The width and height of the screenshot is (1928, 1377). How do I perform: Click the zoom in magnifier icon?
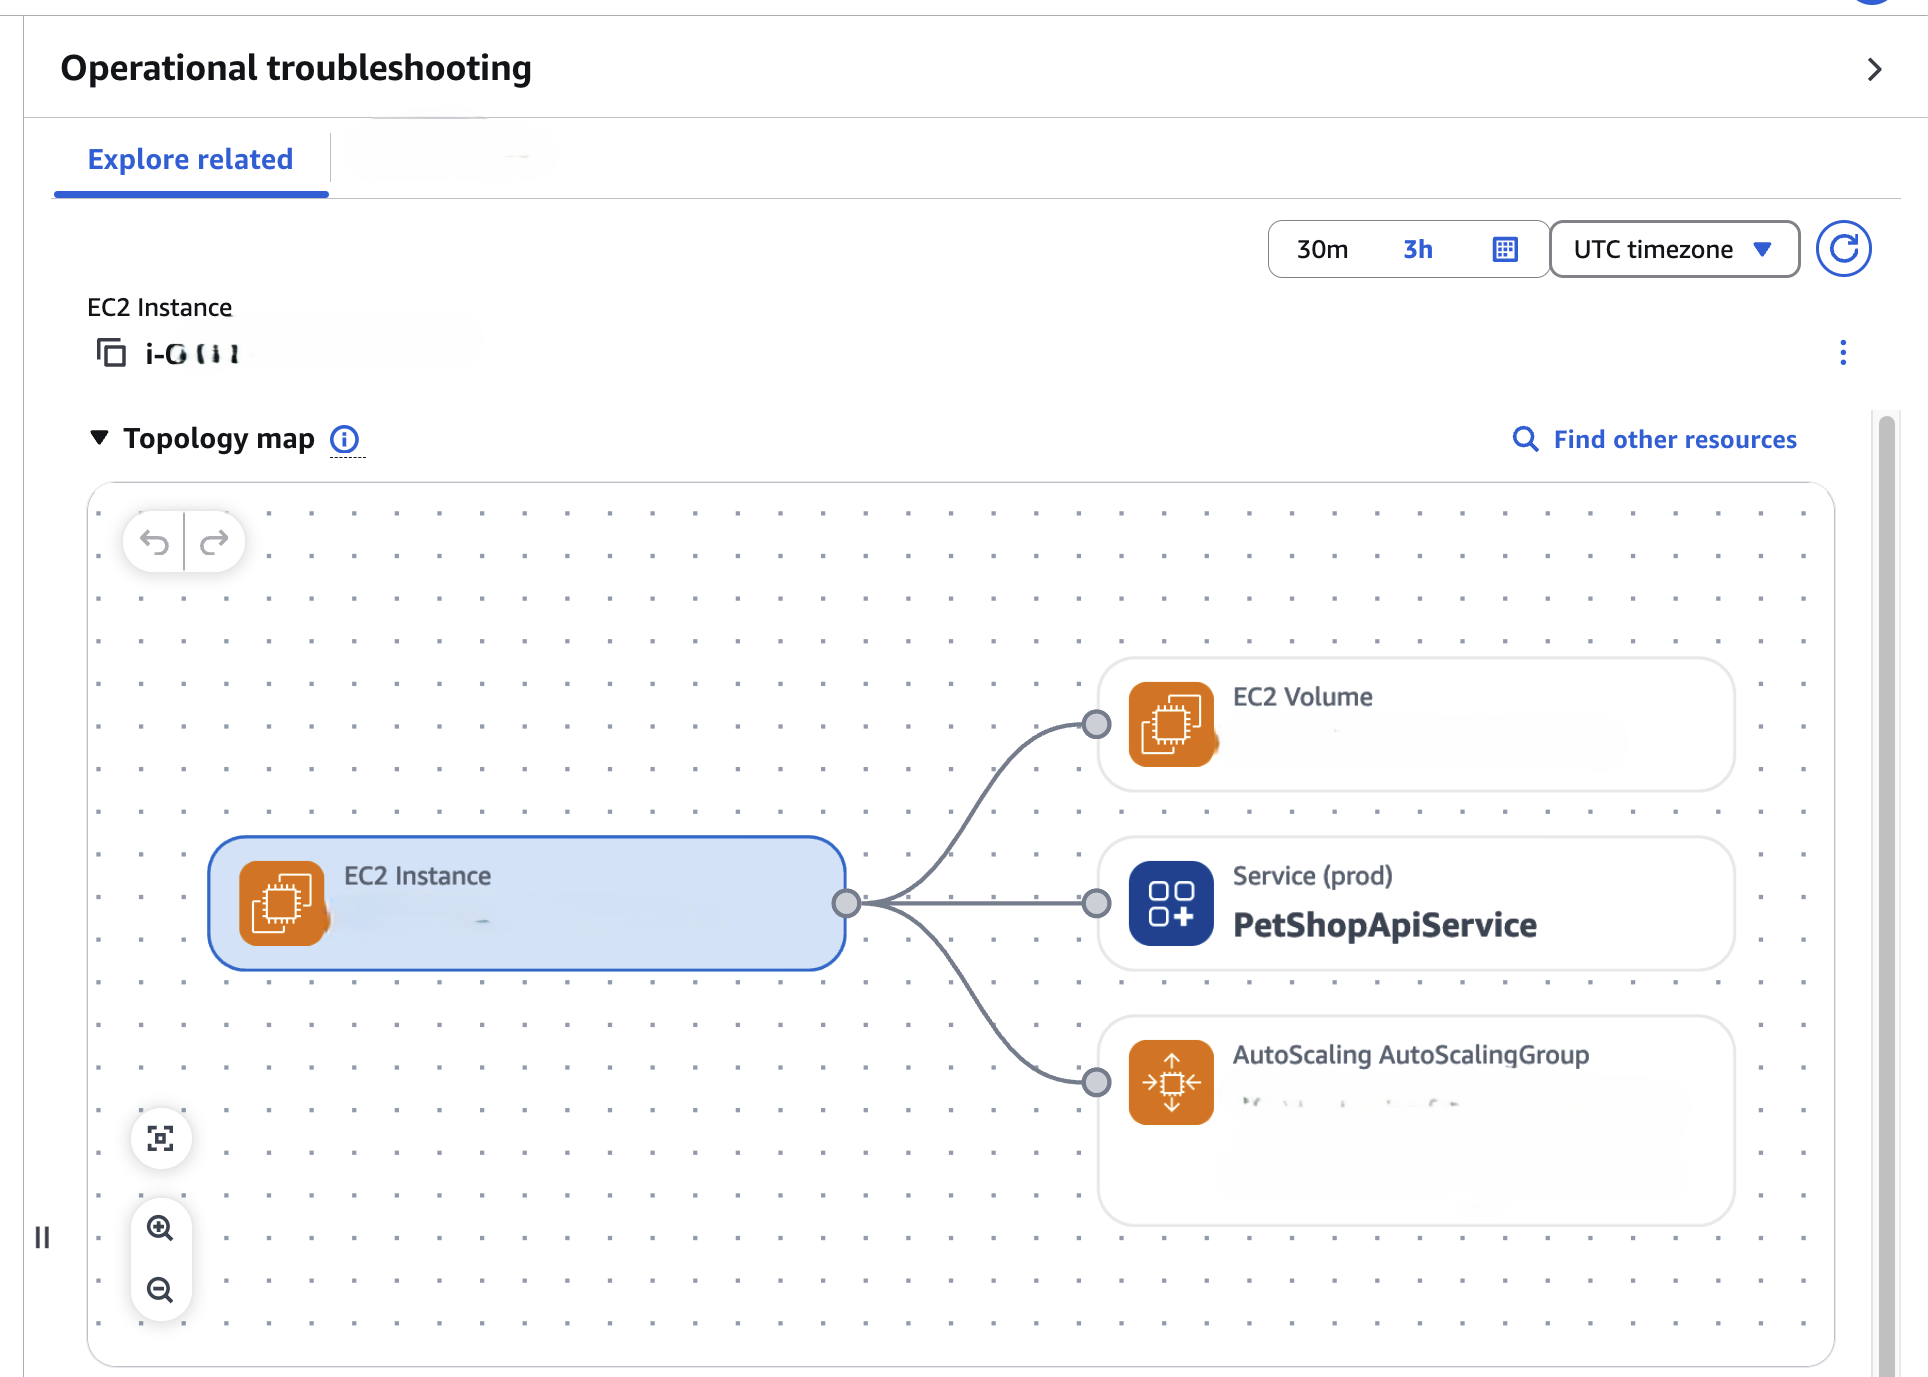click(x=160, y=1228)
